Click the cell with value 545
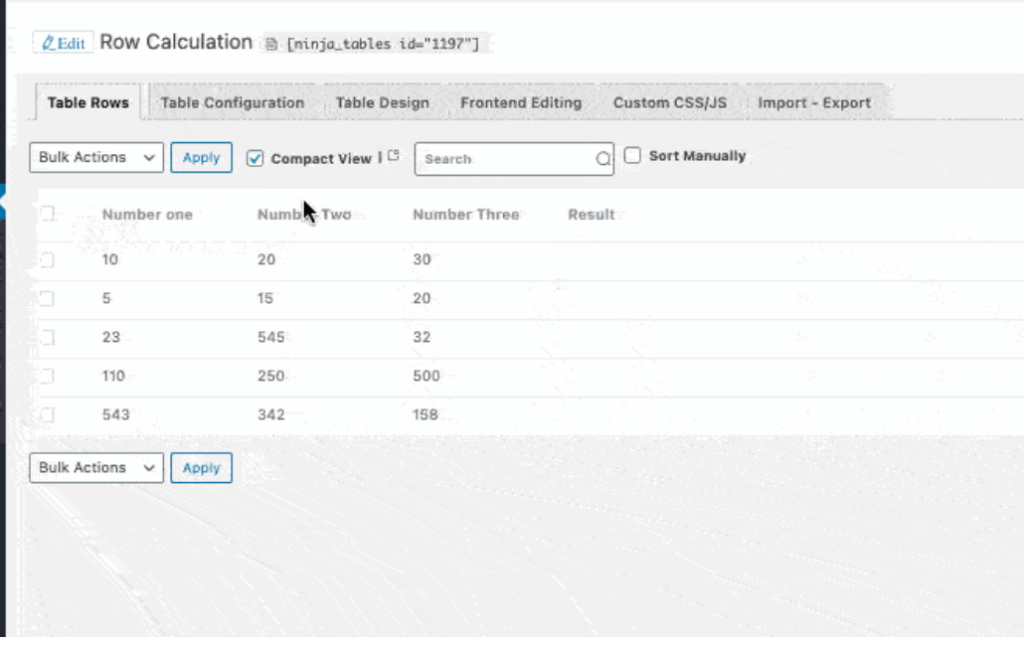1024x646 pixels. tap(271, 337)
